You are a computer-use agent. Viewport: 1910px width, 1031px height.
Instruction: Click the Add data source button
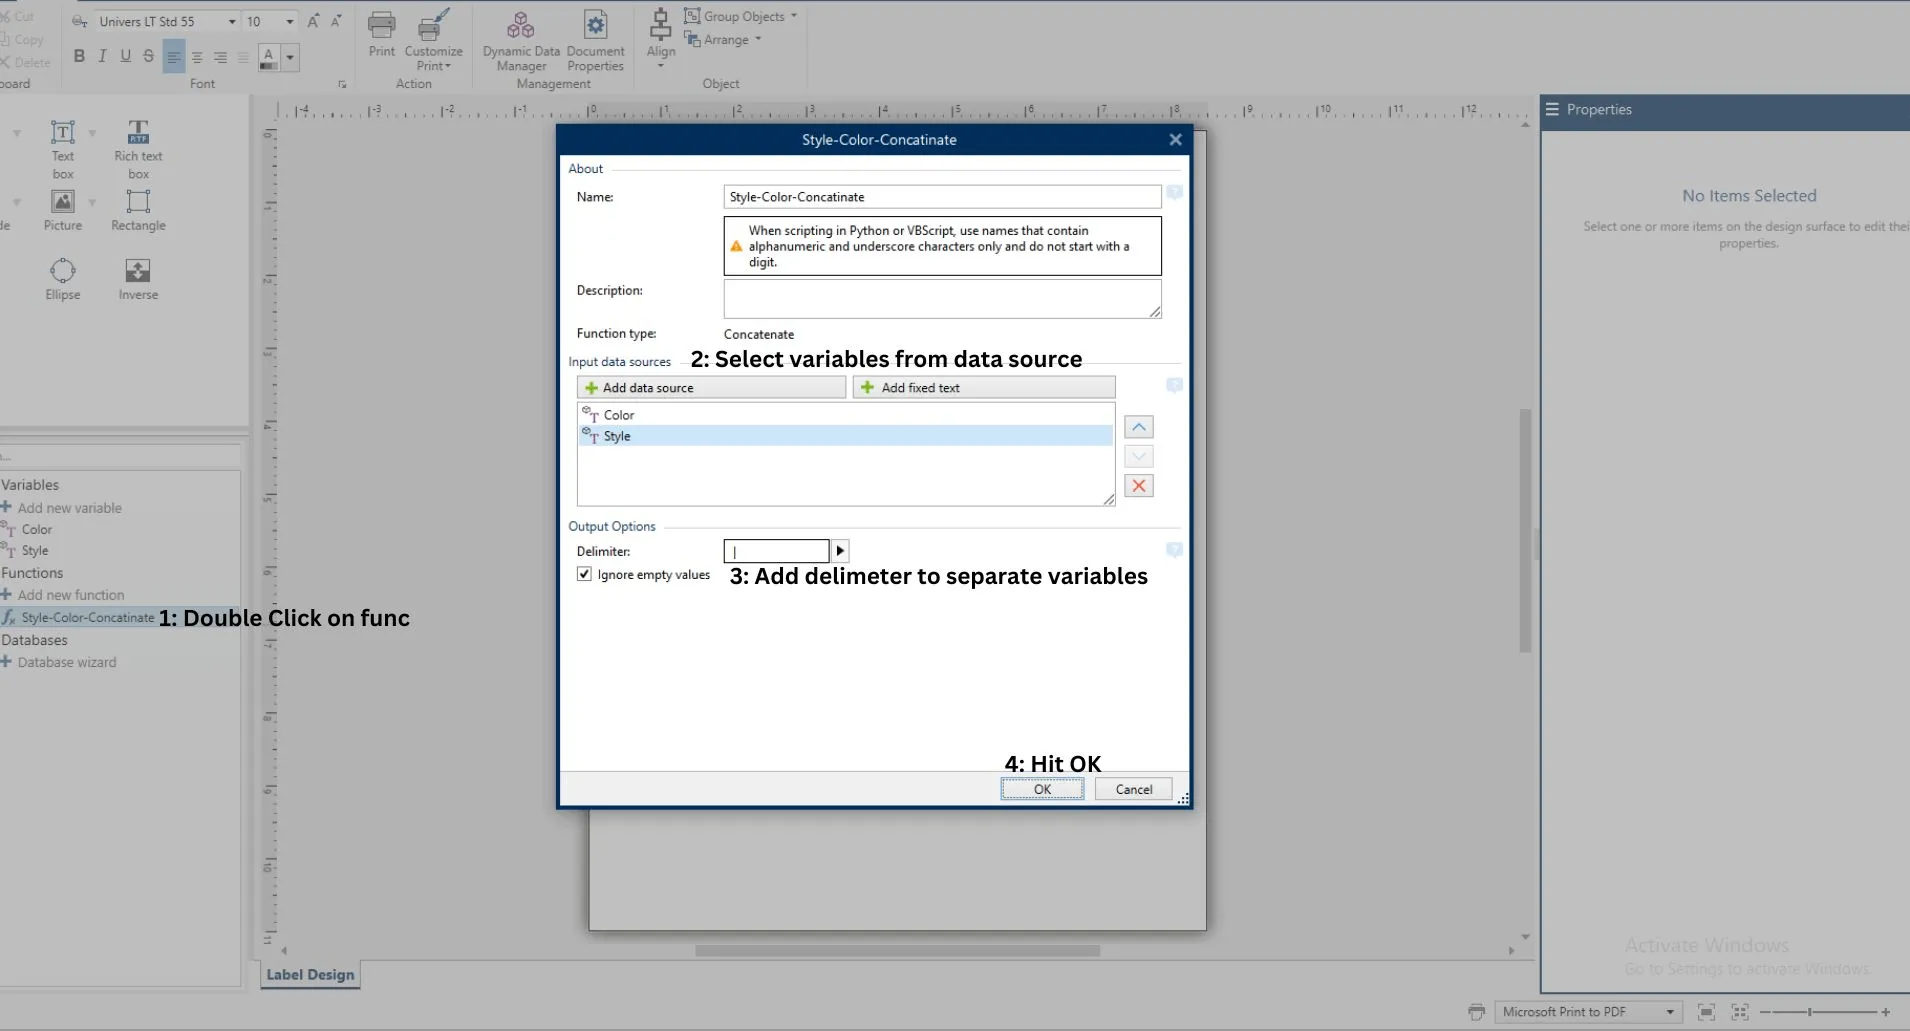click(x=711, y=388)
